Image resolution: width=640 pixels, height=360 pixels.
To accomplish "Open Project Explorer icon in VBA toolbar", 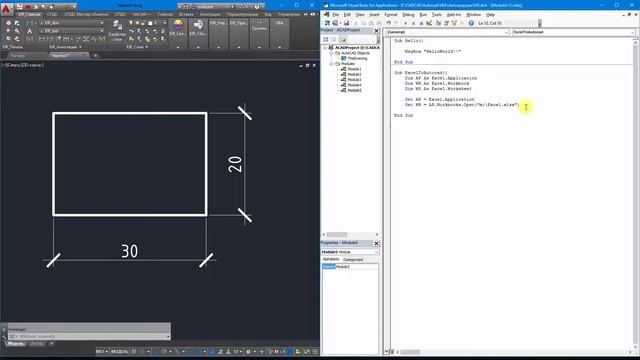I will coord(438,23).
